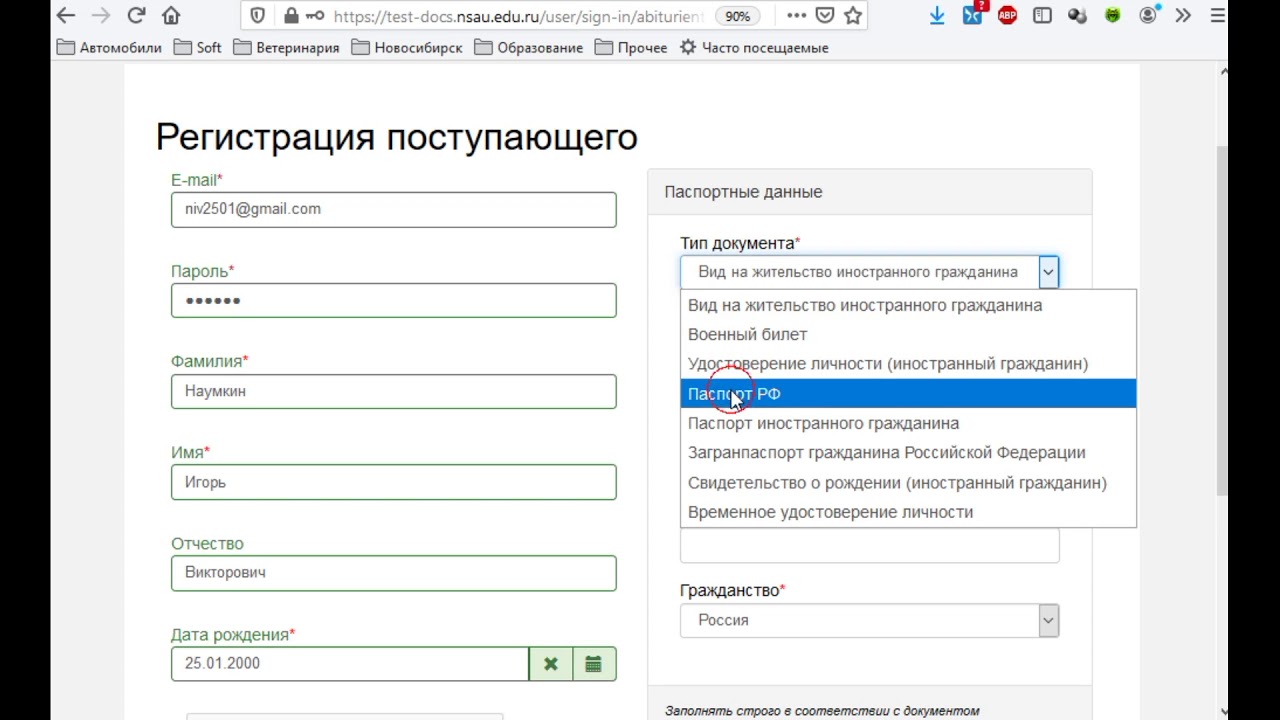Open Часто посещаемые bookmark menu
This screenshot has width=1280, height=720.
754,48
